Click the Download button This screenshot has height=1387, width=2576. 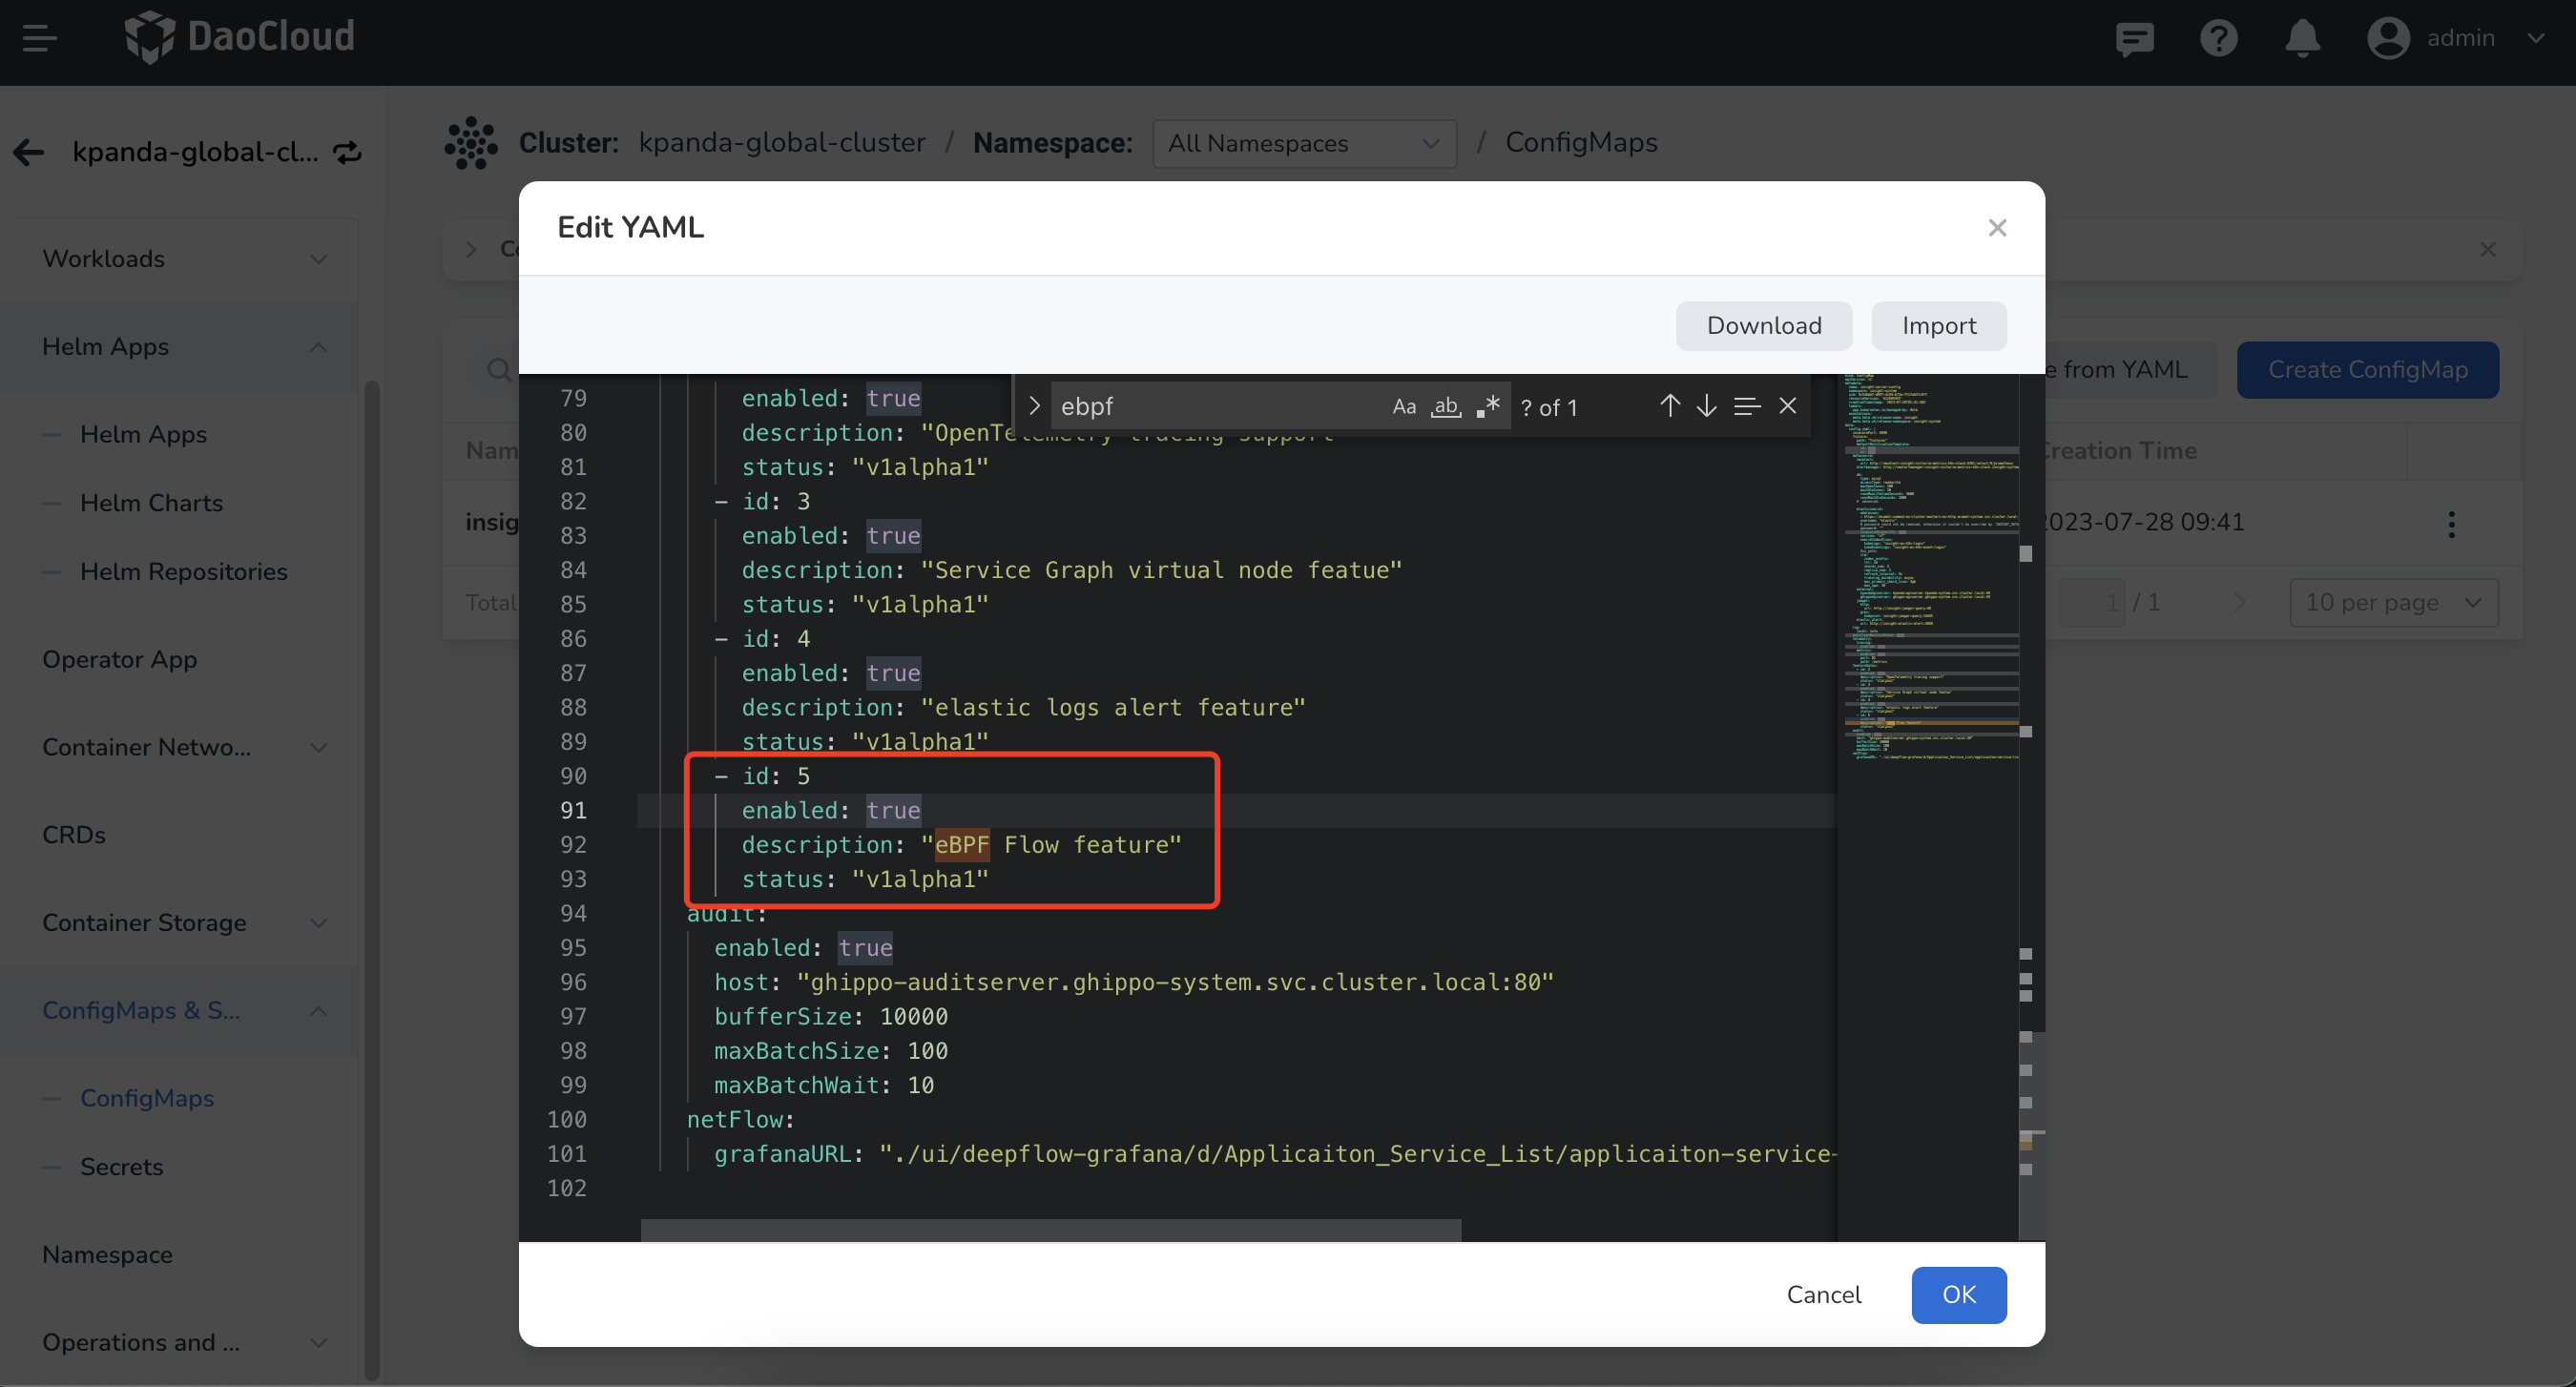[x=1763, y=326]
